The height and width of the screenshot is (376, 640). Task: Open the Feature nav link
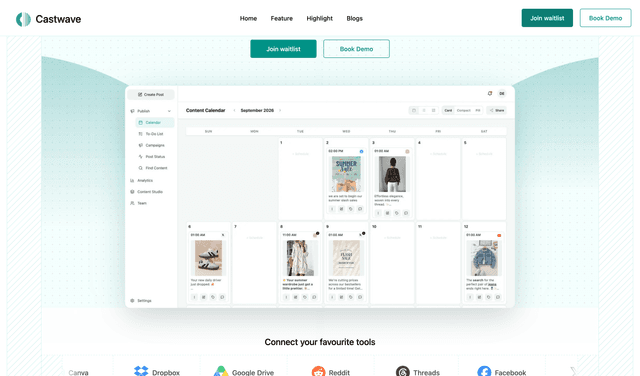pos(282,18)
